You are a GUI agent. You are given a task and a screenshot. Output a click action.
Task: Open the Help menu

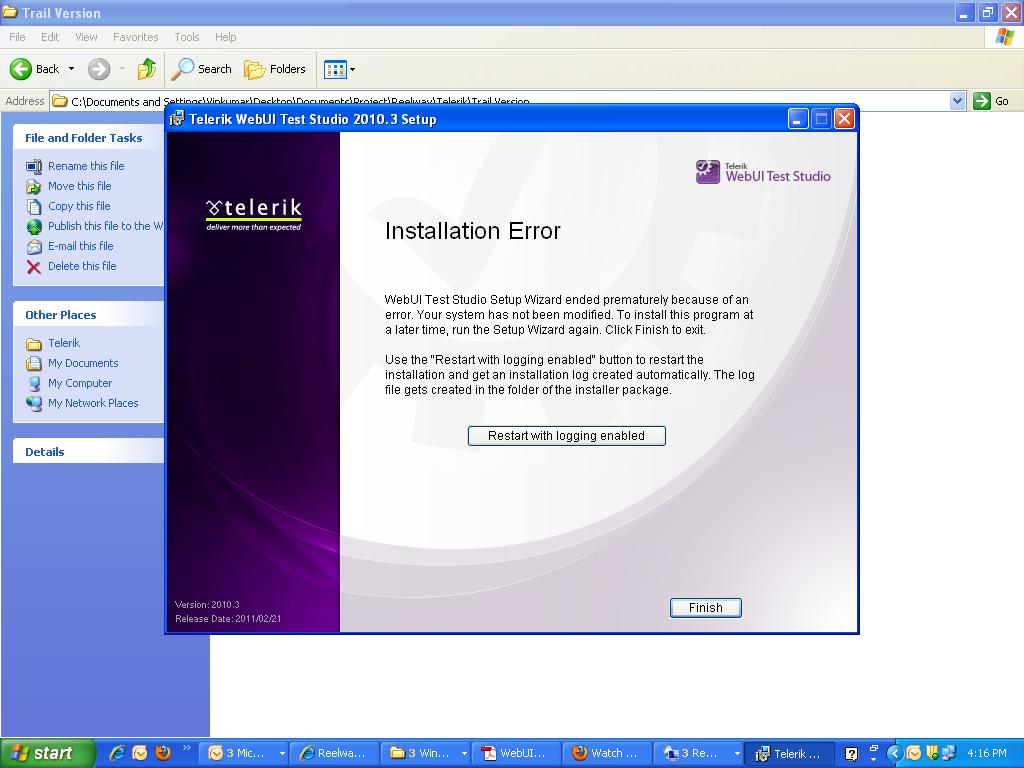coord(225,37)
